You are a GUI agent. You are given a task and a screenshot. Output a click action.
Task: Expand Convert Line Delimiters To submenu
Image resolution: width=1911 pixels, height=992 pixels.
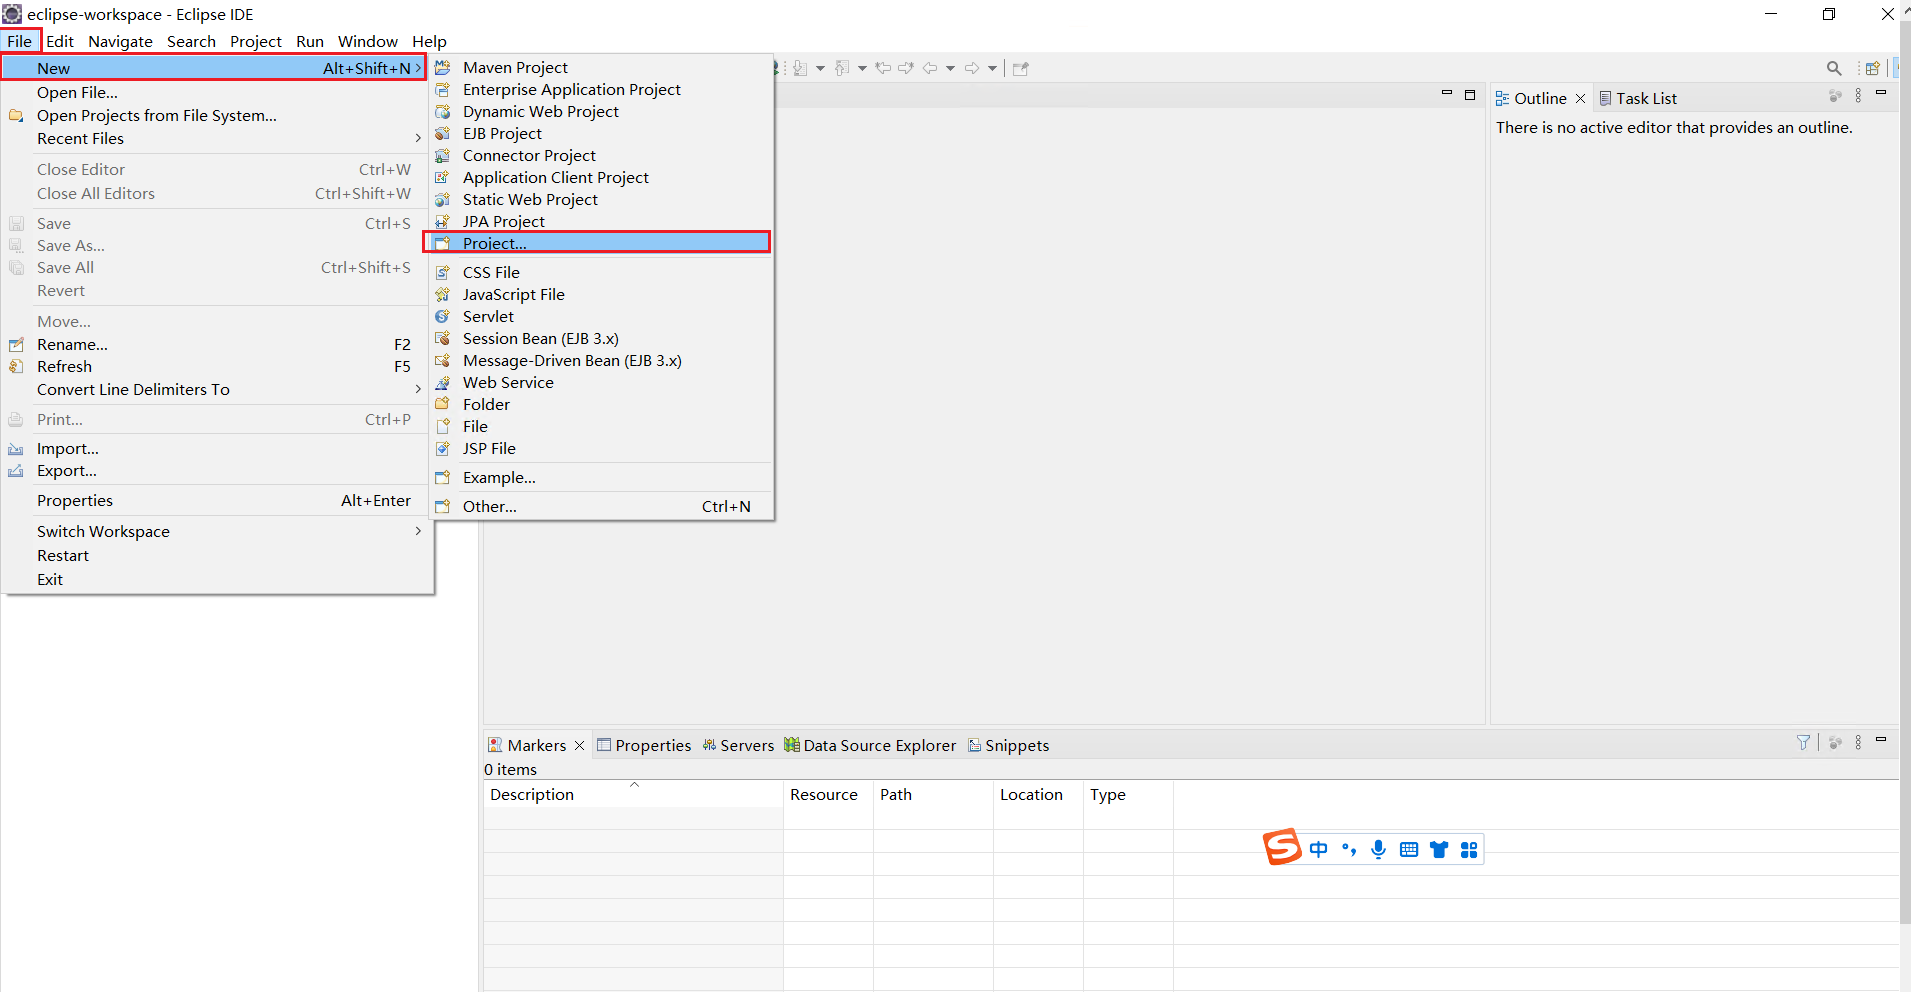pyautogui.click(x=217, y=389)
